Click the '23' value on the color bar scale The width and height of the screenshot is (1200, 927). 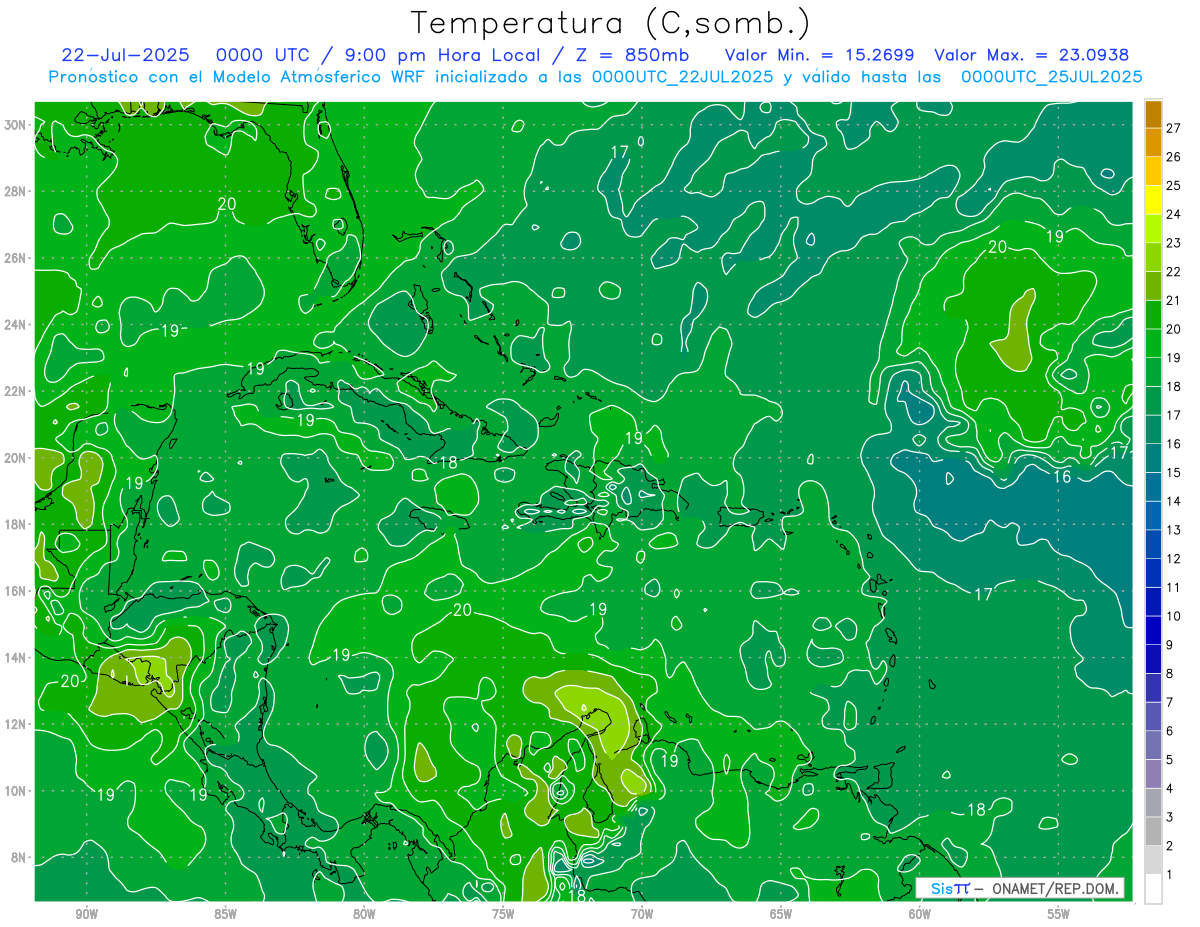pos(1174,242)
